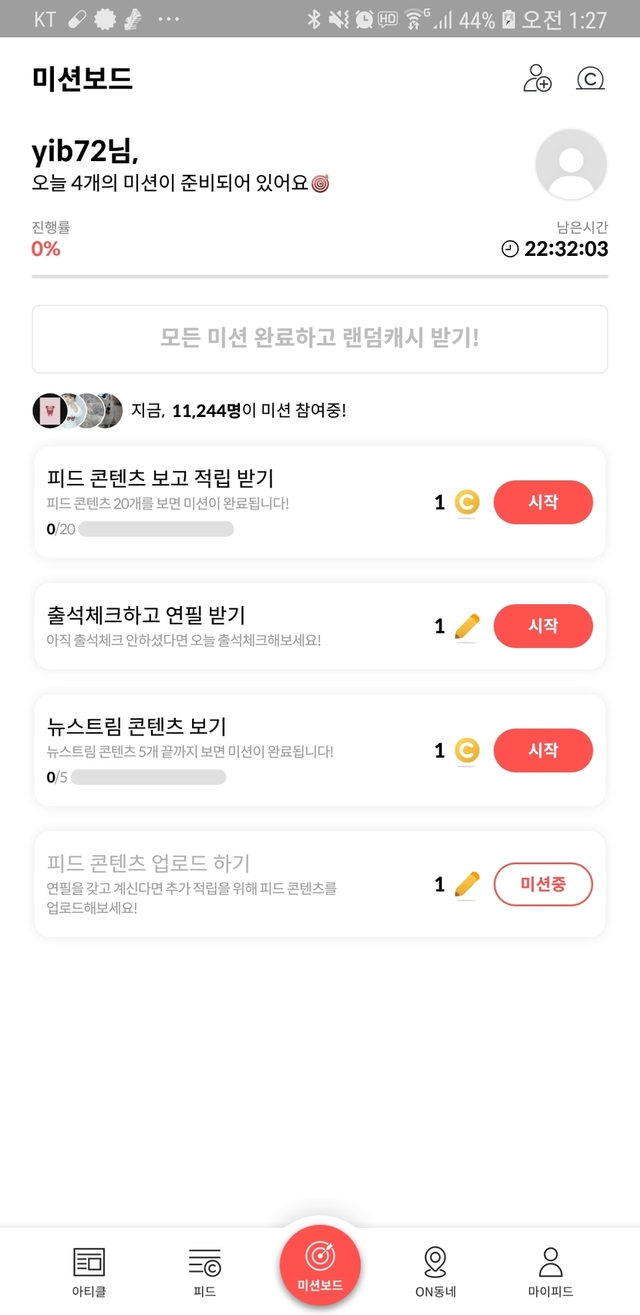
Task: Open the 아티클 tab
Action: pyautogui.click(x=89, y=1270)
